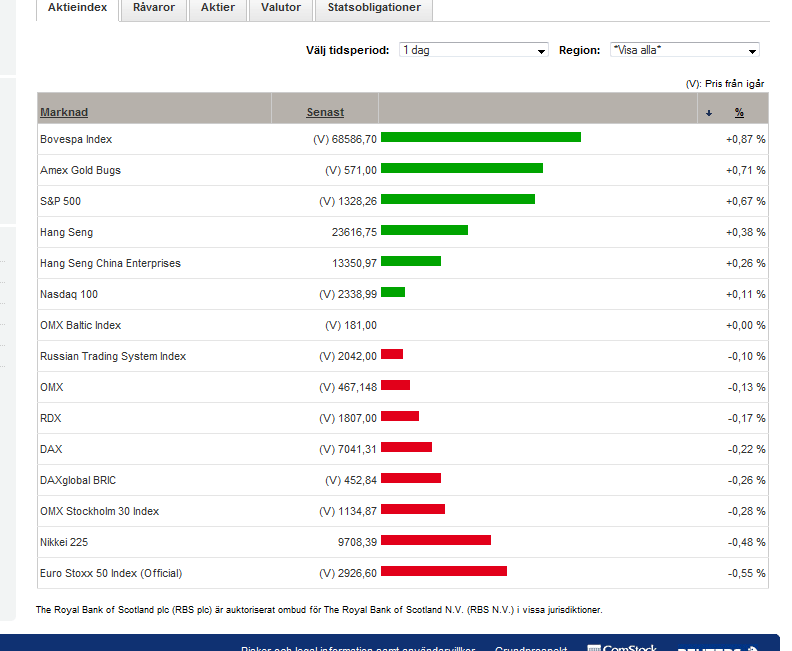Click the Bovespa green performance bar
This screenshot has width=792, height=651.
coord(481,137)
